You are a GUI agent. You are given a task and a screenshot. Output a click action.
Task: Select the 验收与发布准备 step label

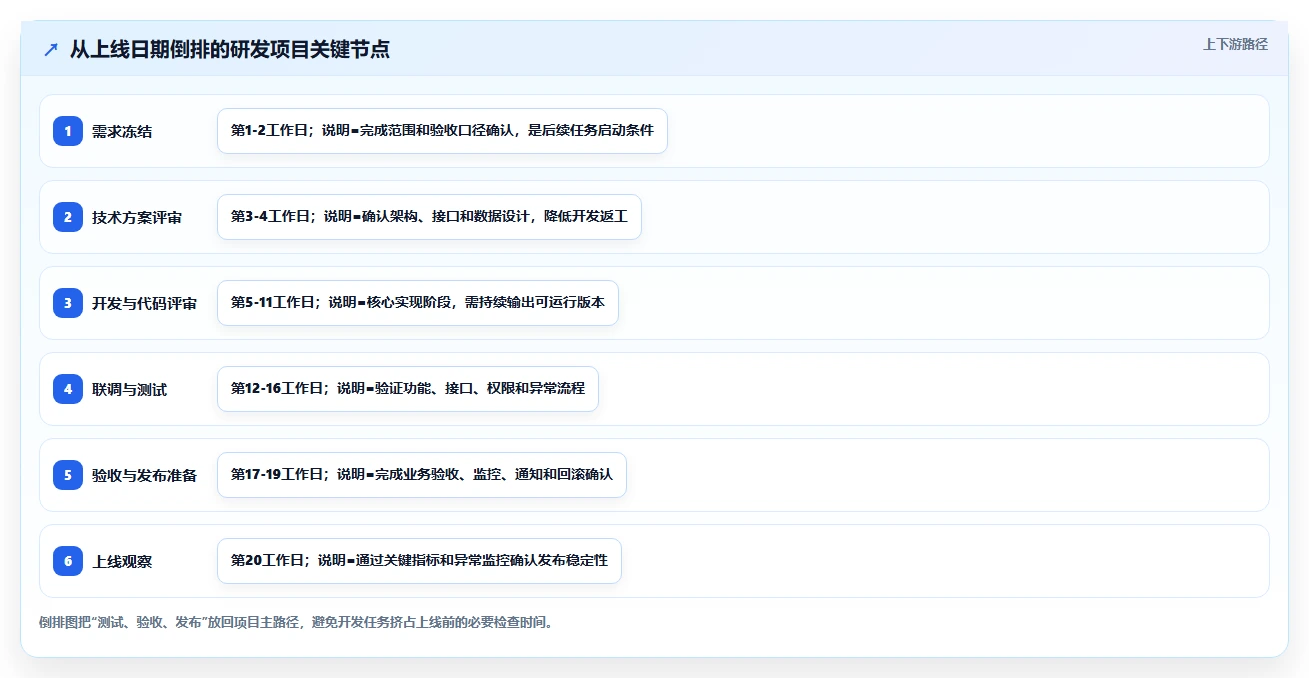click(144, 475)
